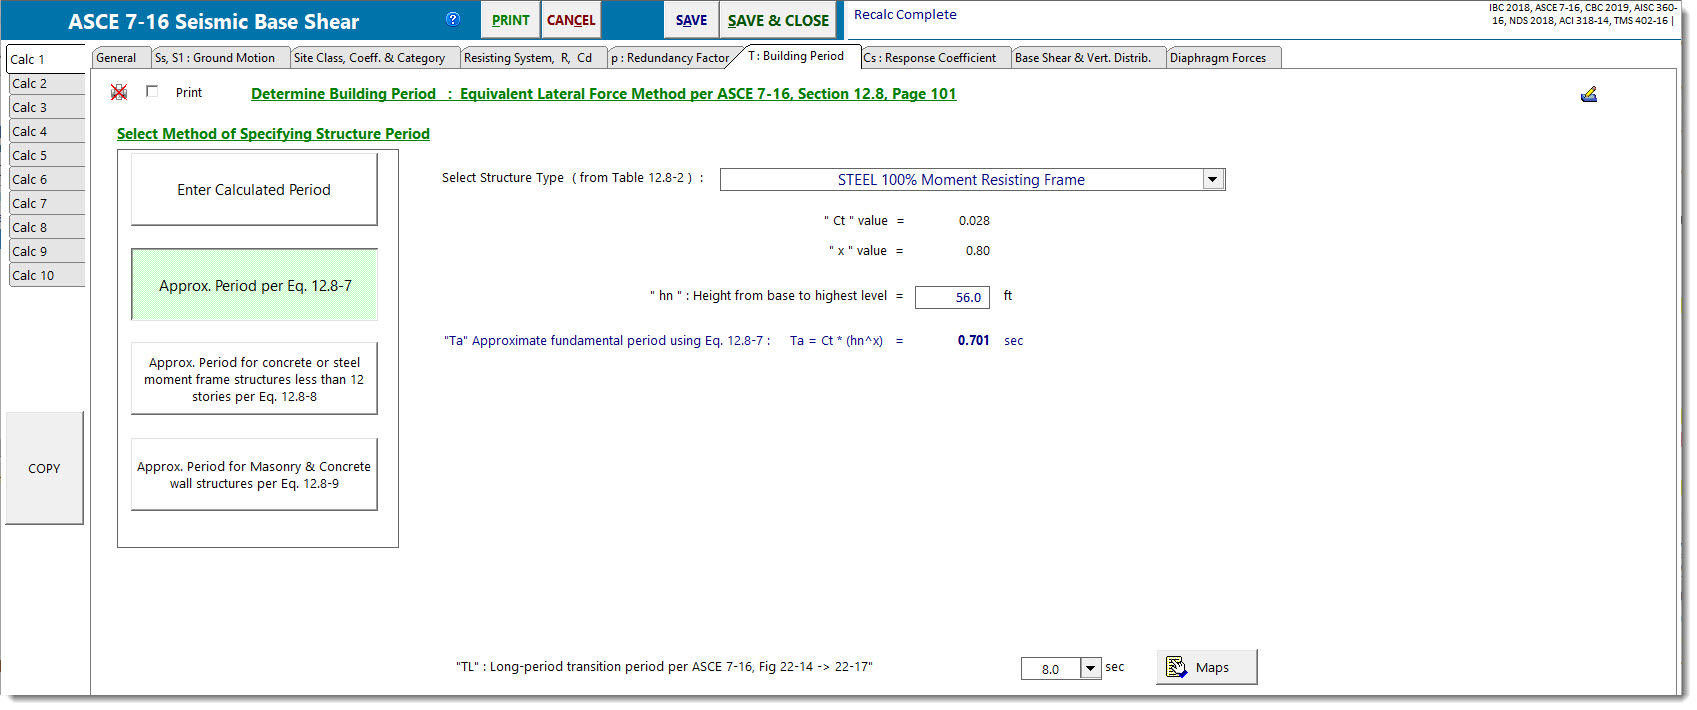The image size is (1697, 710).
Task: Go to Site Class, Coeff. & Category tab
Action: pyautogui.click(x=369, y=58)
